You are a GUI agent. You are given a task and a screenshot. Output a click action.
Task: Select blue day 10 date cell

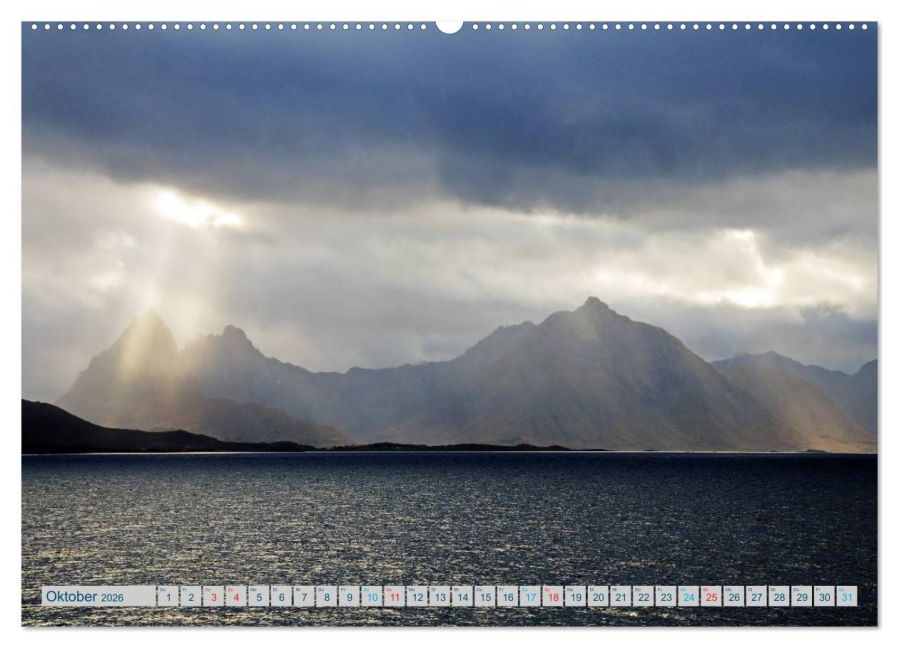pyautogui.click(x=372, y=597)
